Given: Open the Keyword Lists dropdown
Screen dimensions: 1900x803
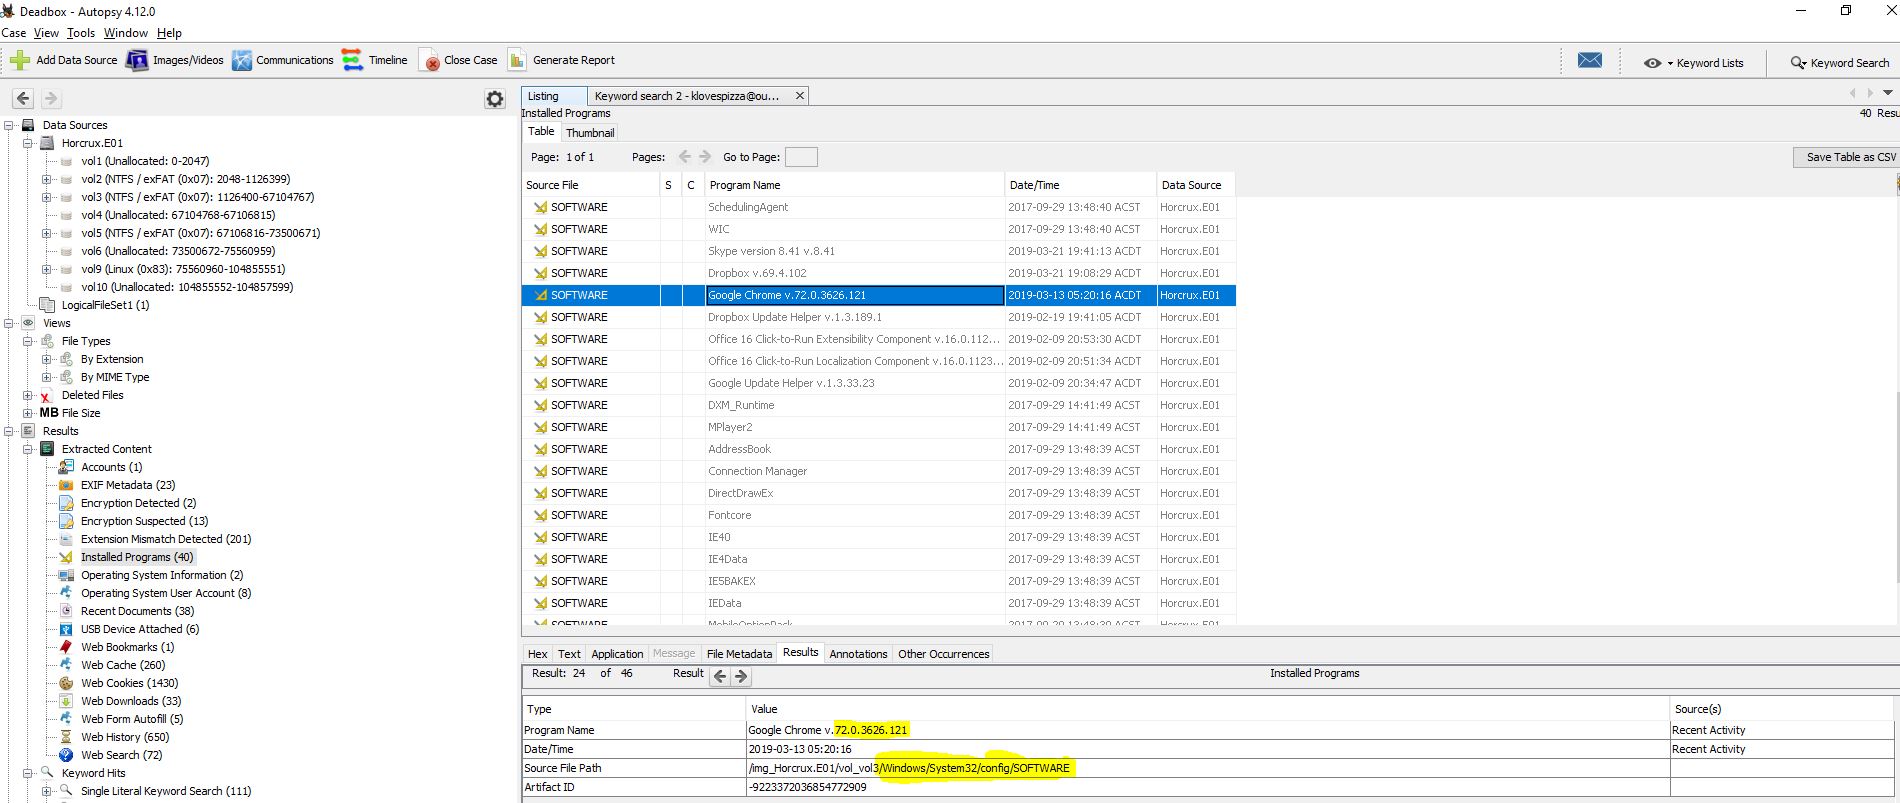Looking at the screenshot, I should (x=1694, y=62).
